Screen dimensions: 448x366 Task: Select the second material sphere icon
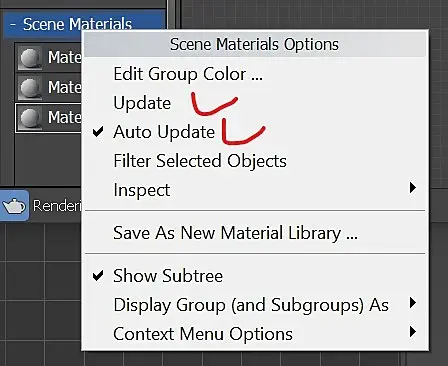tap(30, 88)
